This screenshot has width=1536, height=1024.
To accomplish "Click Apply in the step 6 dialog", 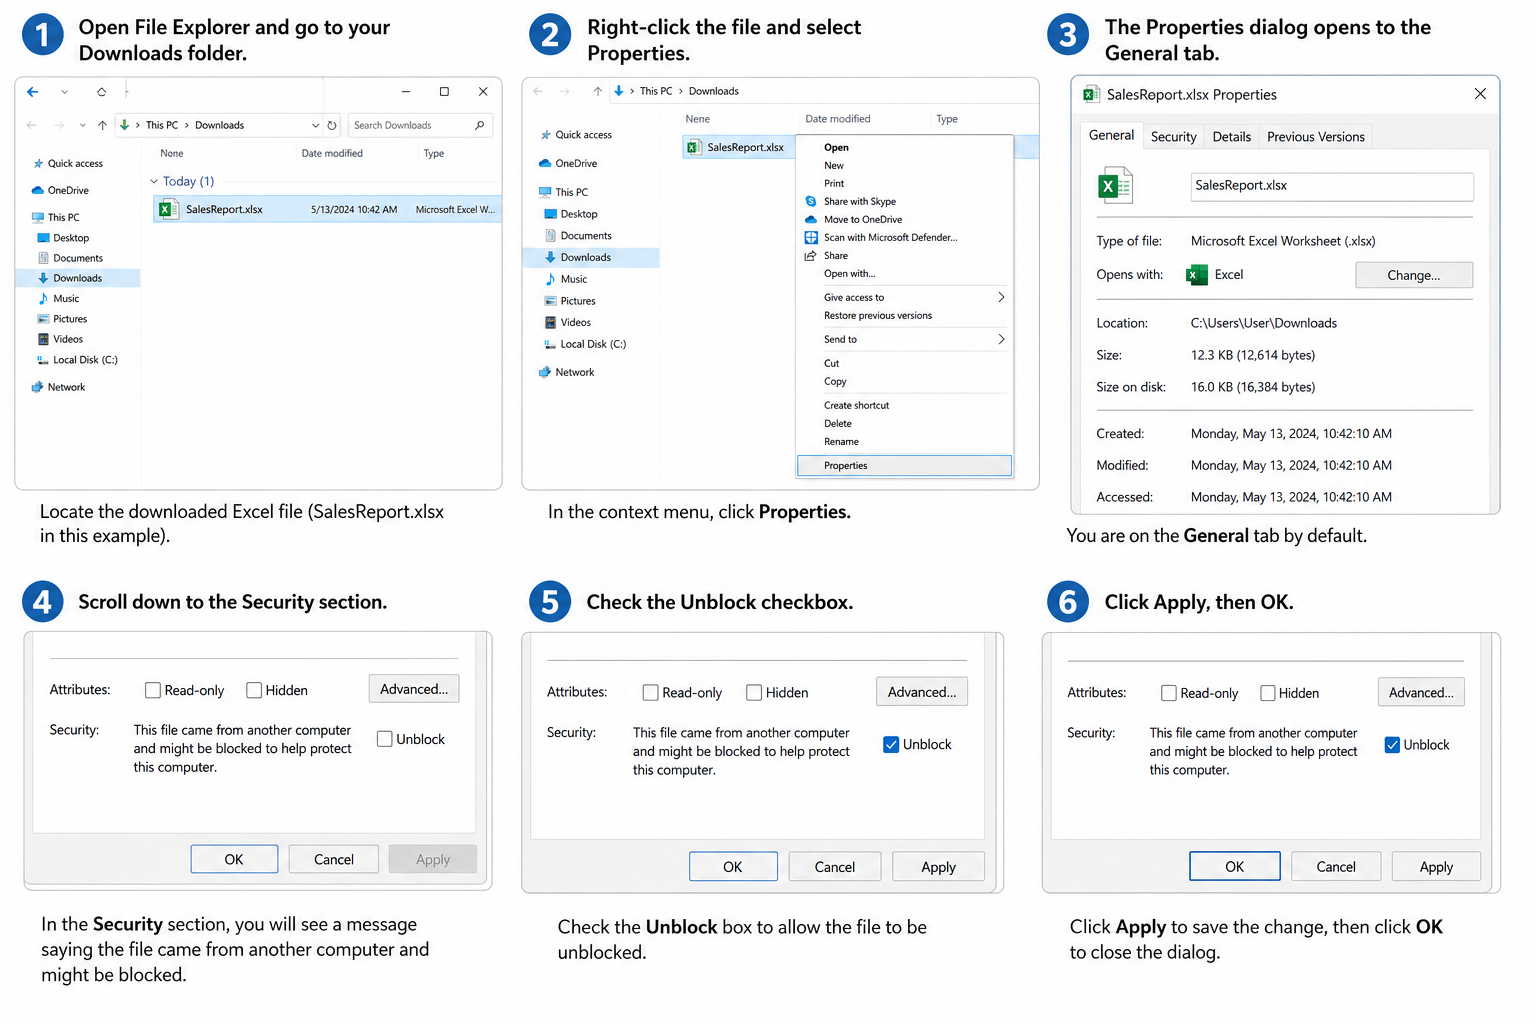I will click(1436, 867).
